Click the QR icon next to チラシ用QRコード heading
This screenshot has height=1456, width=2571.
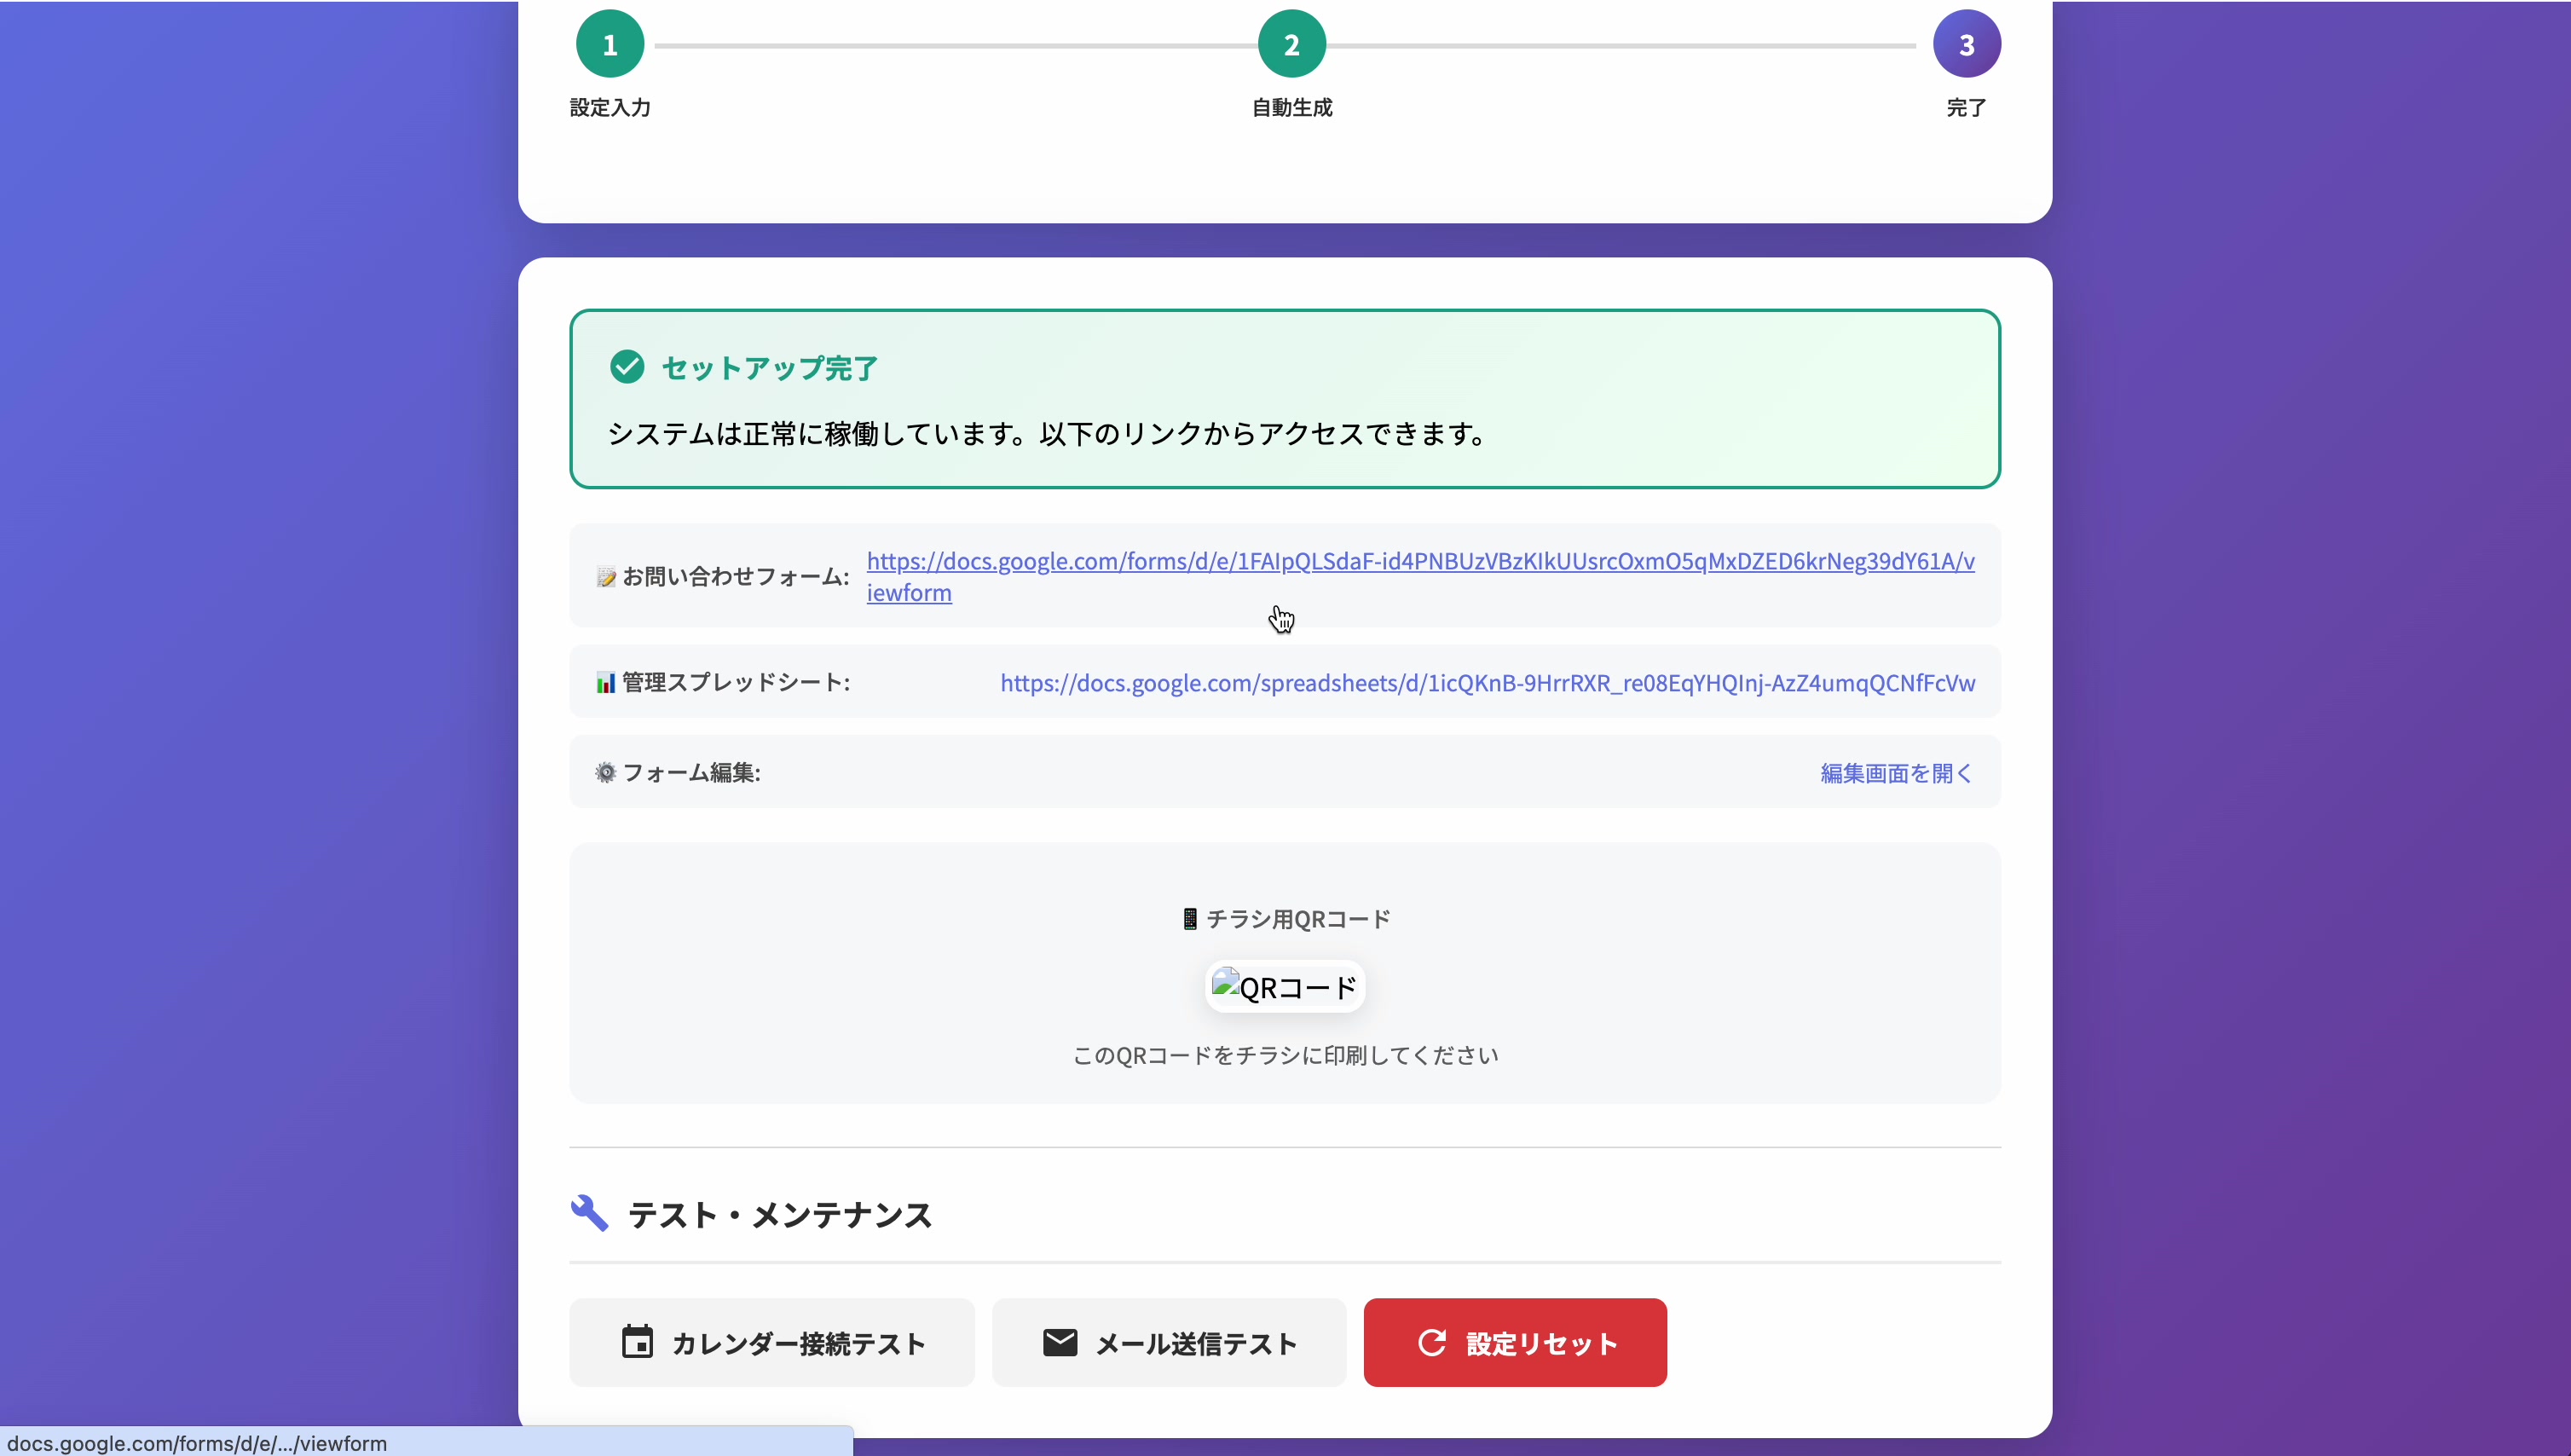[x=1189, y=918]
